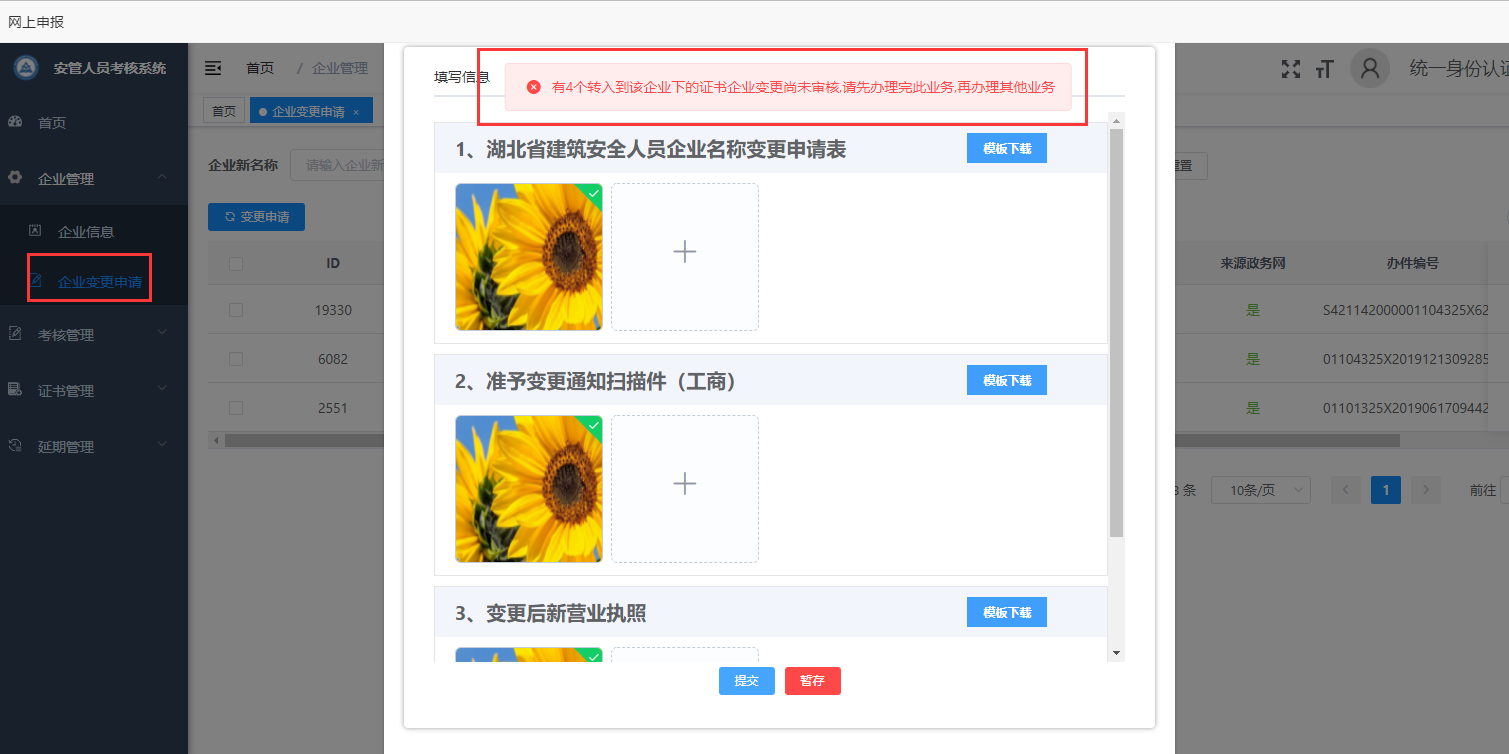
Task: Click the red 暂存 button
Action: [813, 681]
